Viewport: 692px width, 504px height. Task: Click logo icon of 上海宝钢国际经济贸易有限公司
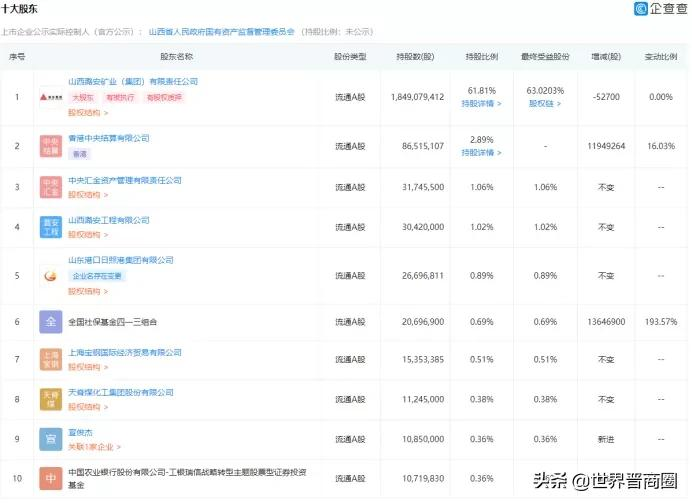point(51,359)
